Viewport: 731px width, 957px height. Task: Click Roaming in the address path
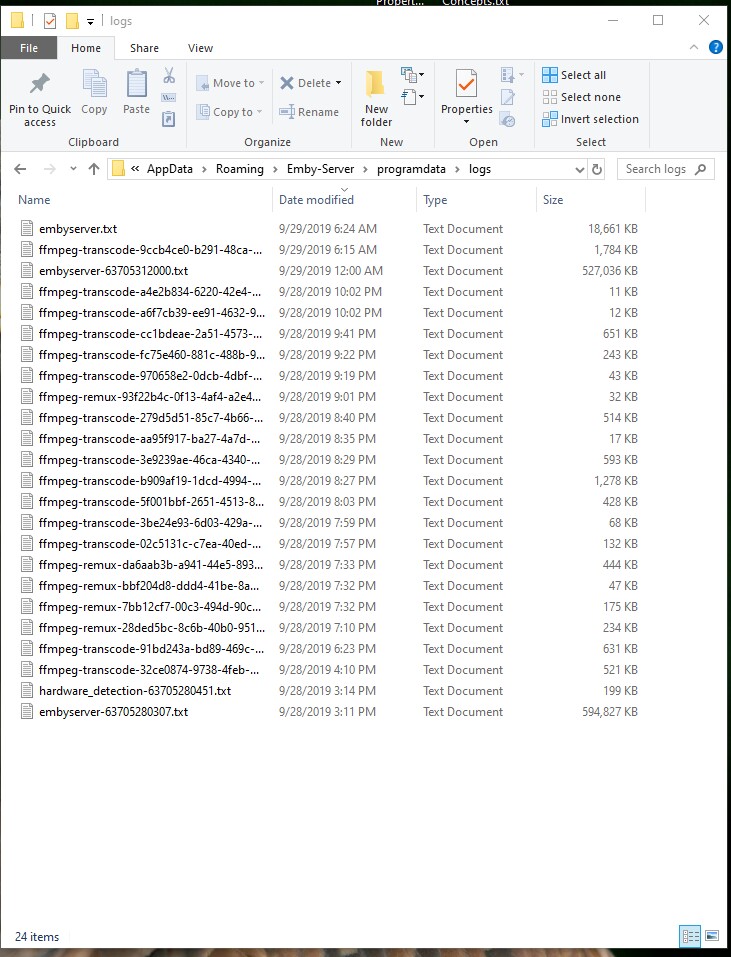(x=240, y=169)
